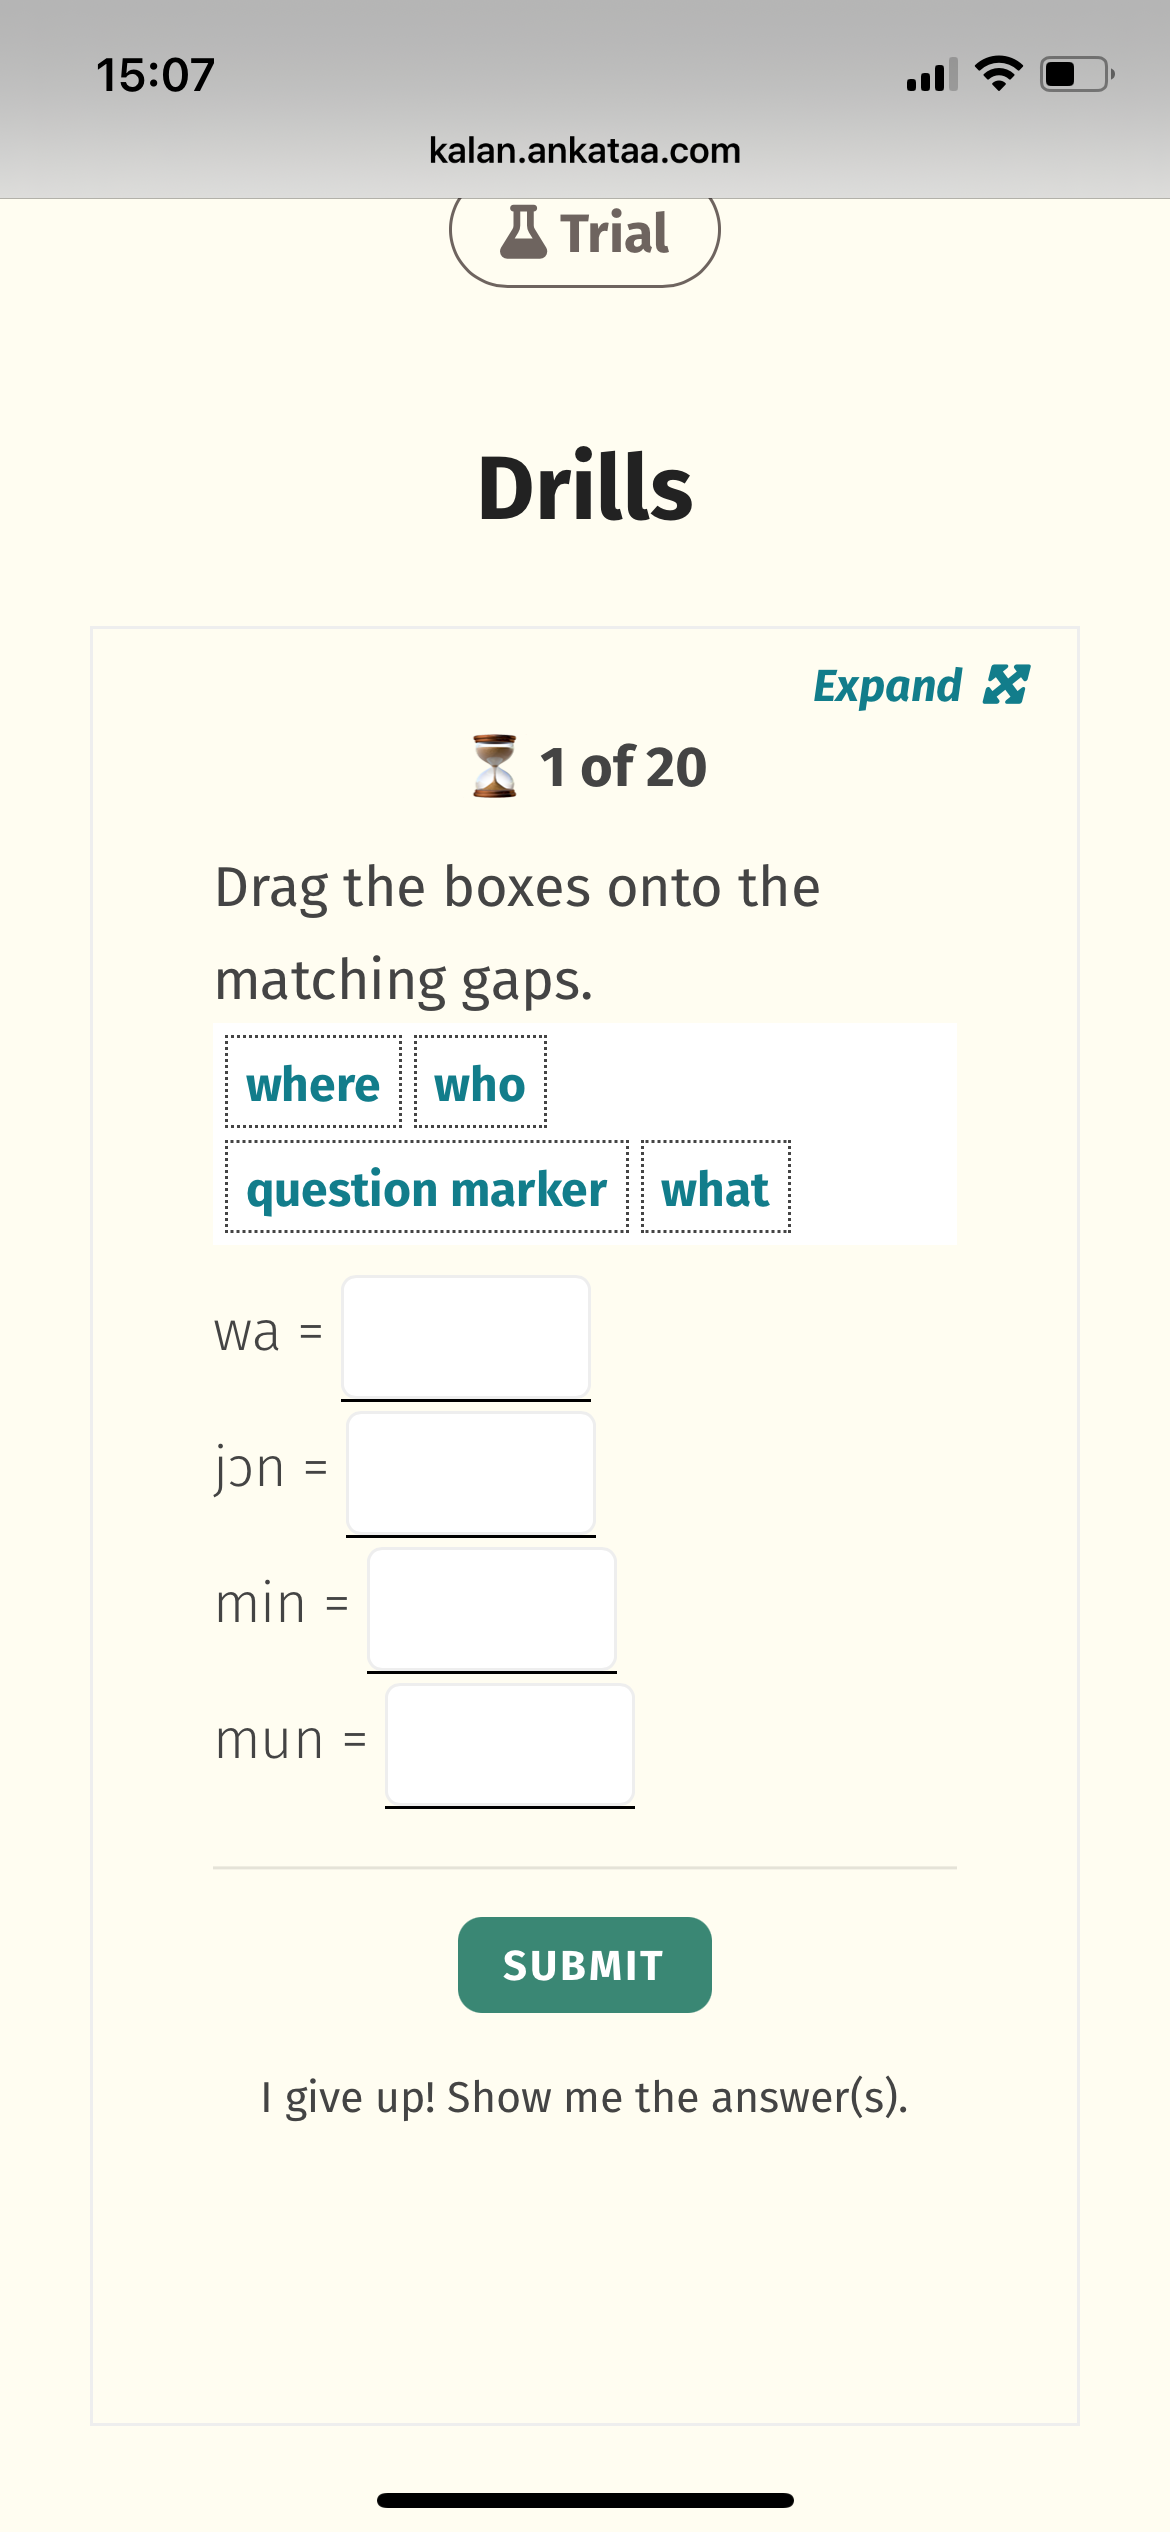
Task: Expand the drills panel via Expand link
Action: point(888,686)
